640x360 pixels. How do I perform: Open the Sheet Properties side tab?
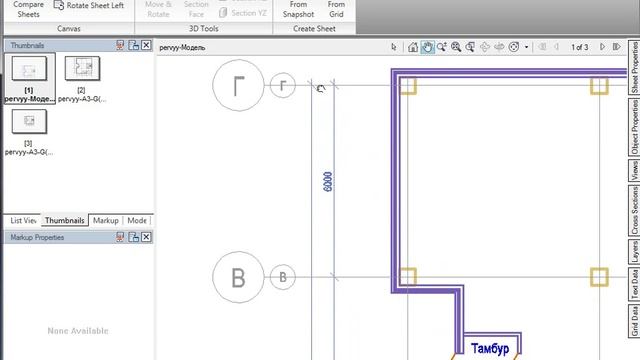coord(634,68)
